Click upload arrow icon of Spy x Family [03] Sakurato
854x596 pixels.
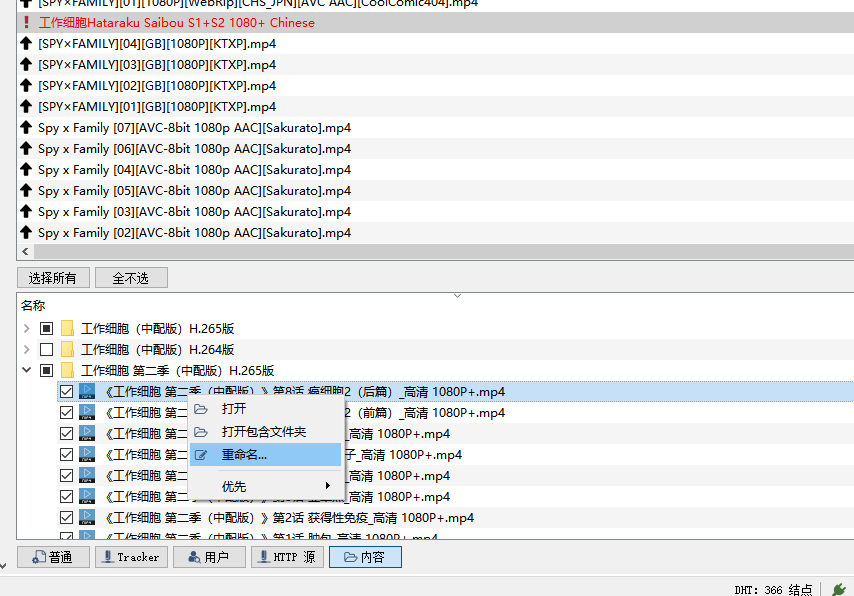pos(26,211)
